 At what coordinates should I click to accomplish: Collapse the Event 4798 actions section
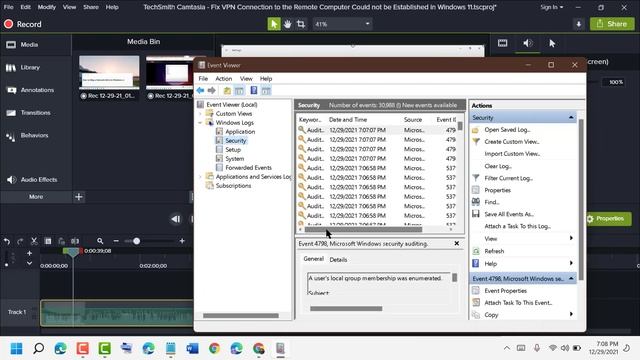tap(571, 278)
